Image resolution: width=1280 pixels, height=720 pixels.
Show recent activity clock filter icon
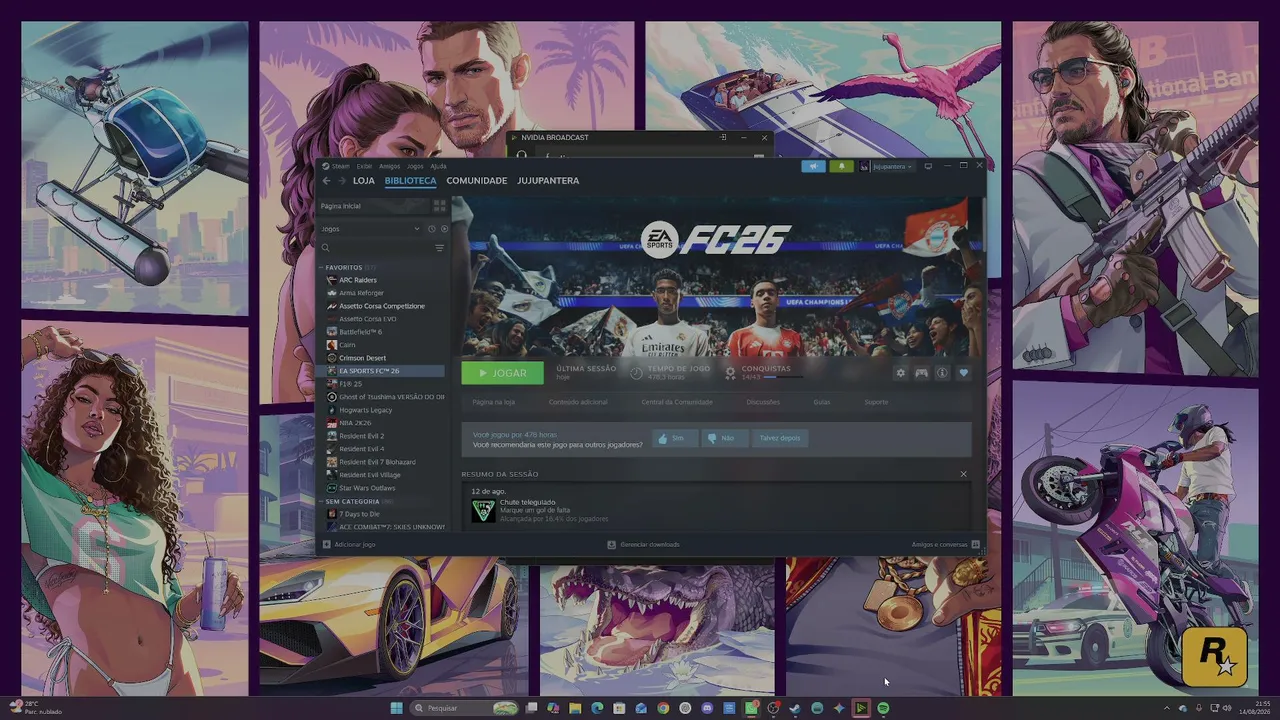coord(432,229)
